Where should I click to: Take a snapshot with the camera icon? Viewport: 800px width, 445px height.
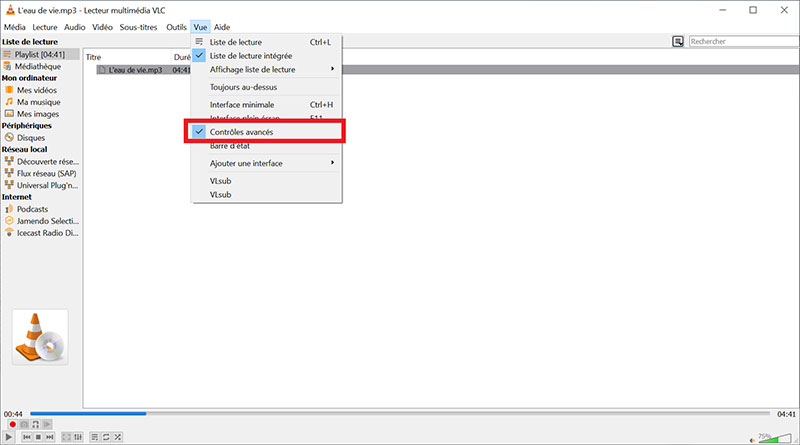coord(25,424)
